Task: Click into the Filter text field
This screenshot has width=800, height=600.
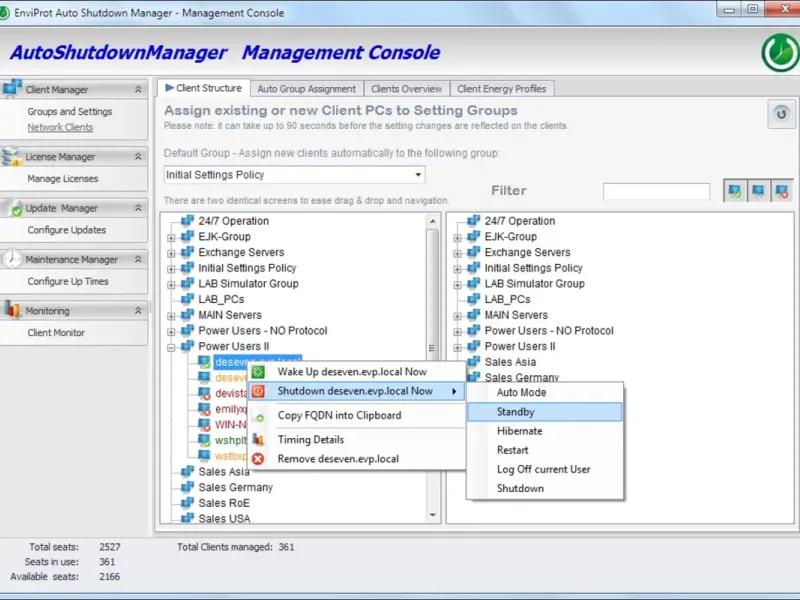Action: pos(656,191)
